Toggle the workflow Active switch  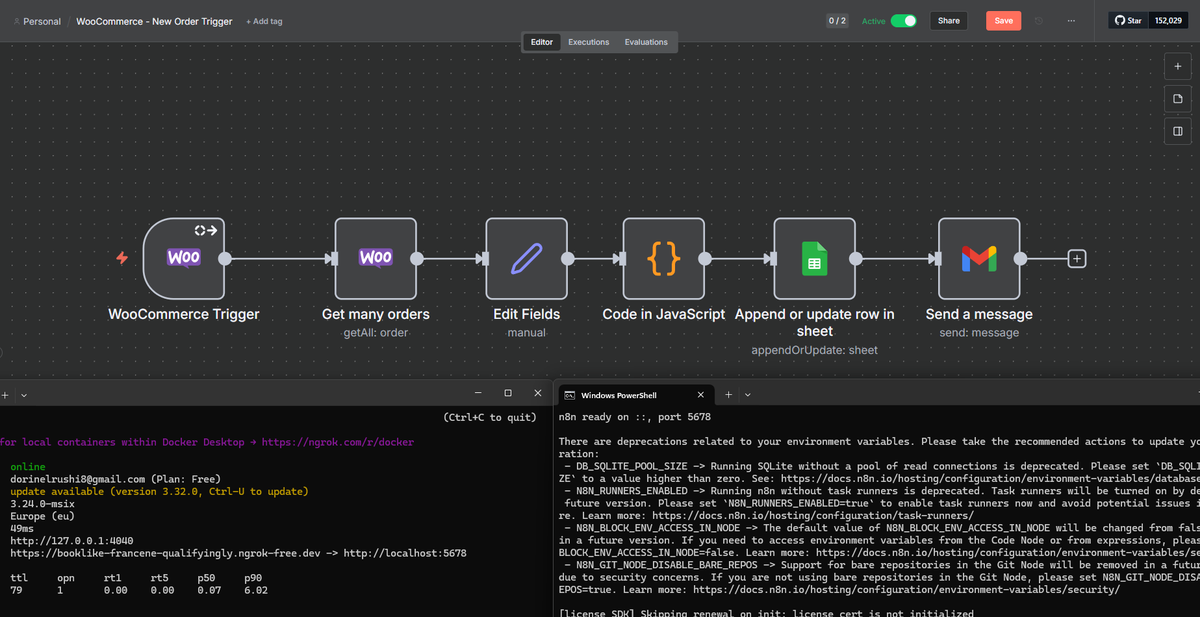click(904, 20)
